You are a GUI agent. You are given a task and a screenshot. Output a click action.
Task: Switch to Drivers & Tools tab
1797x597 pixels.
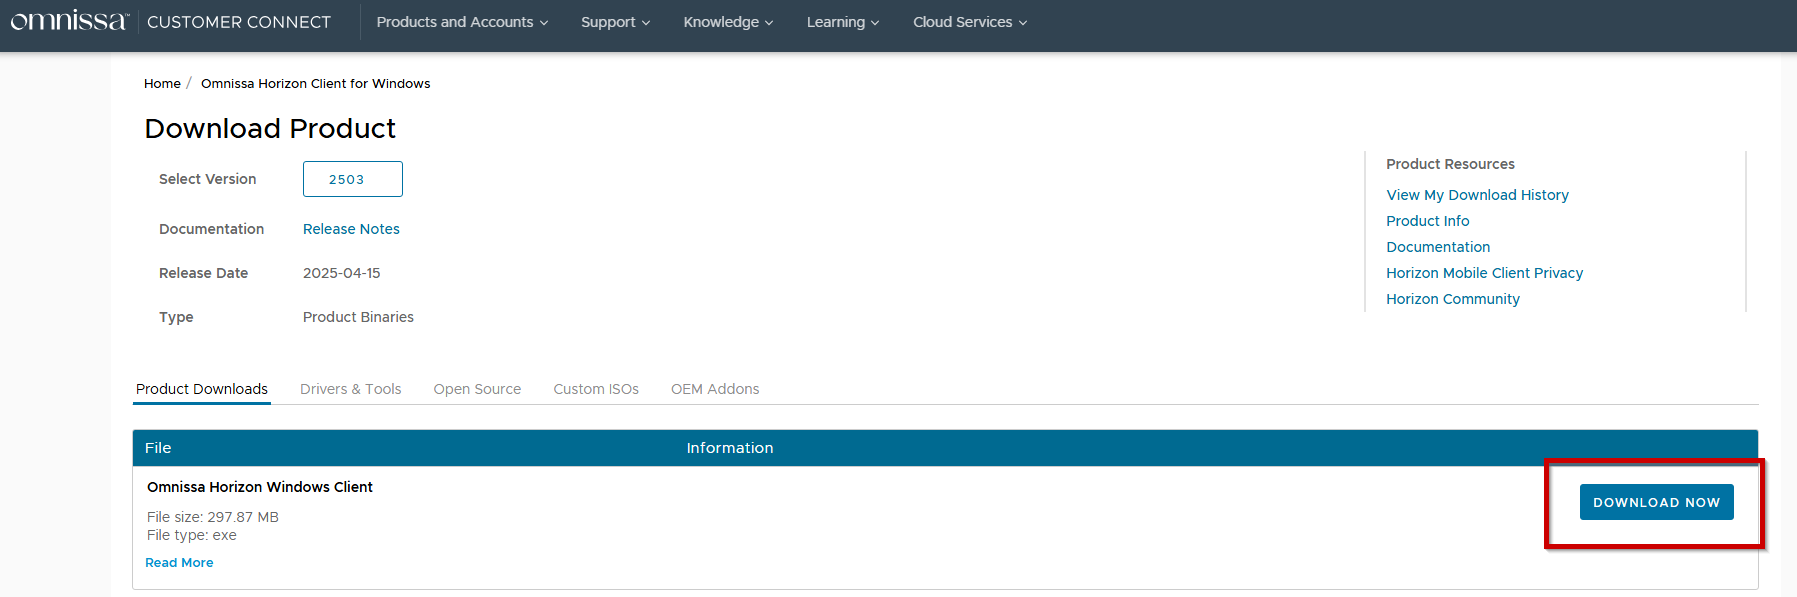pyautogui.click(x=350, y=389)
